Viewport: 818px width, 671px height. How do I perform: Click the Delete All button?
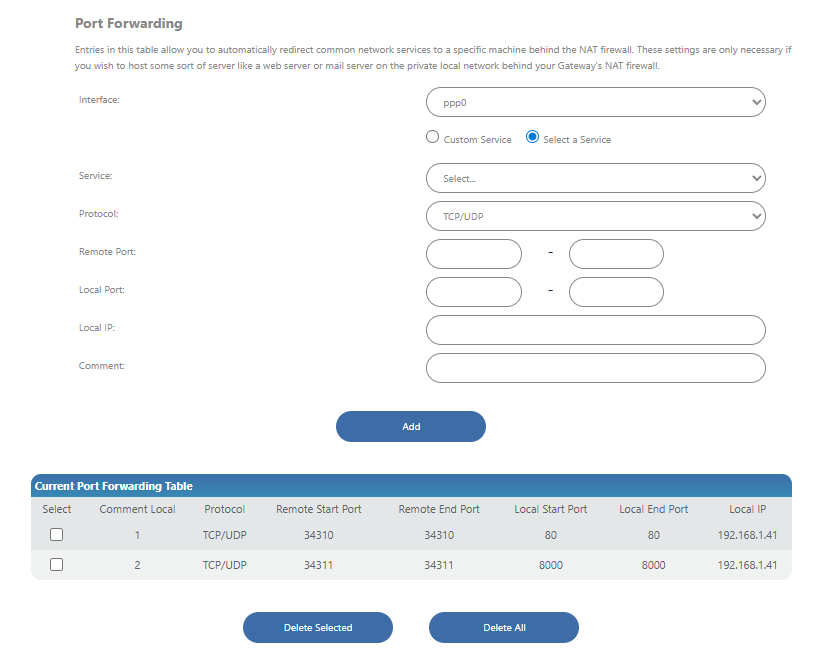(x=504, y=628)
